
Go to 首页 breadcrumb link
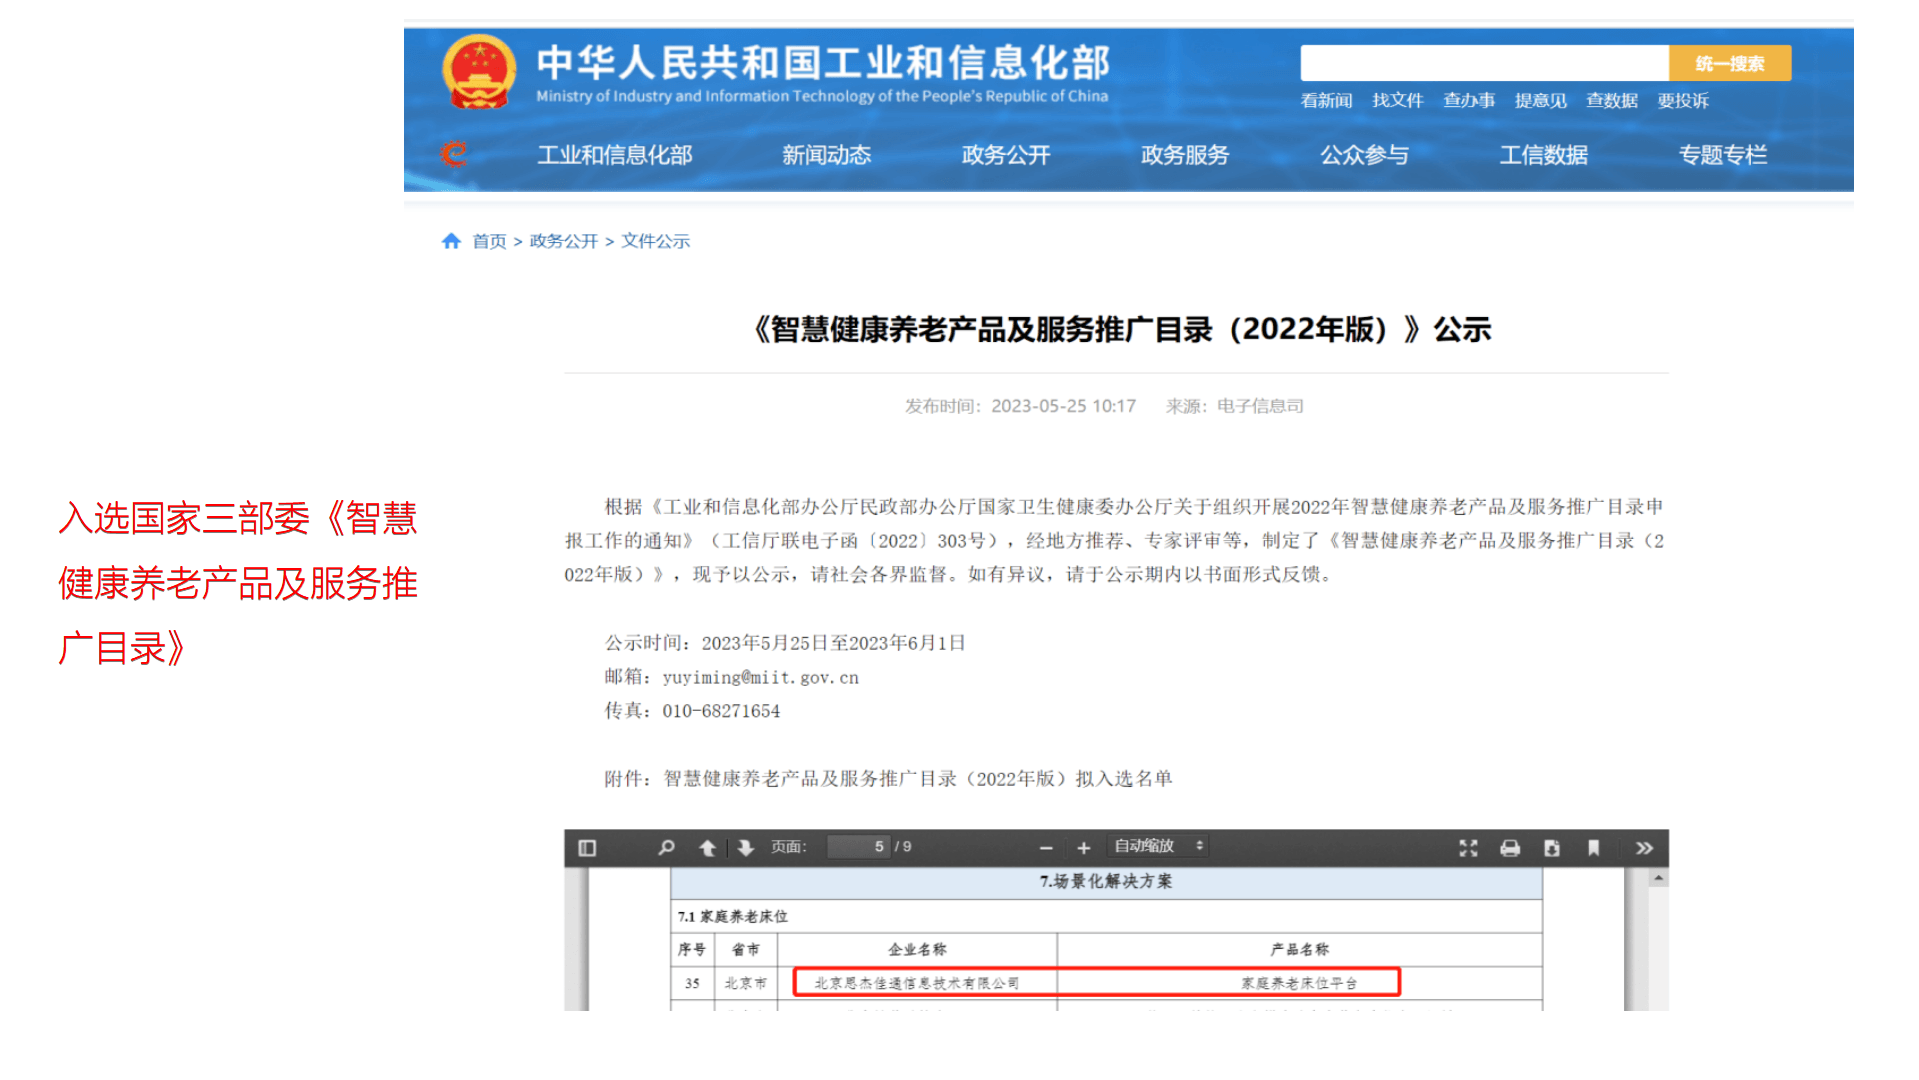[x=489, y=241]
